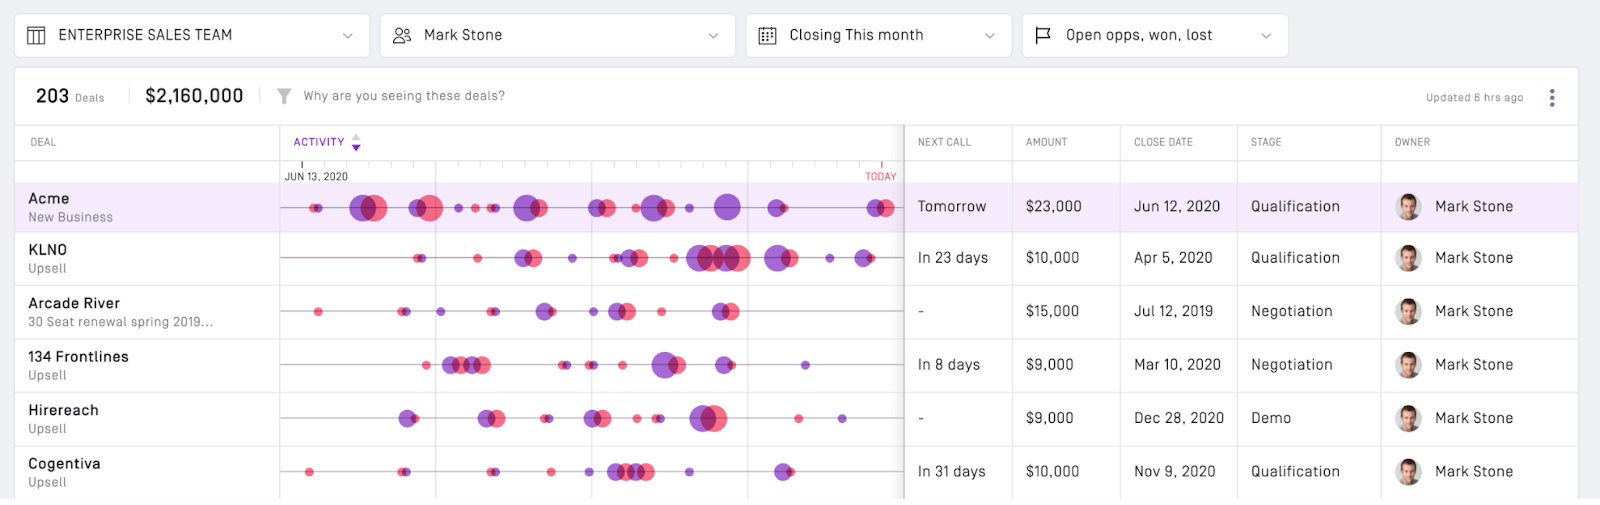Sort by the Close Date column header
Screen dimensions: 1600x505
click(1163, 142)
